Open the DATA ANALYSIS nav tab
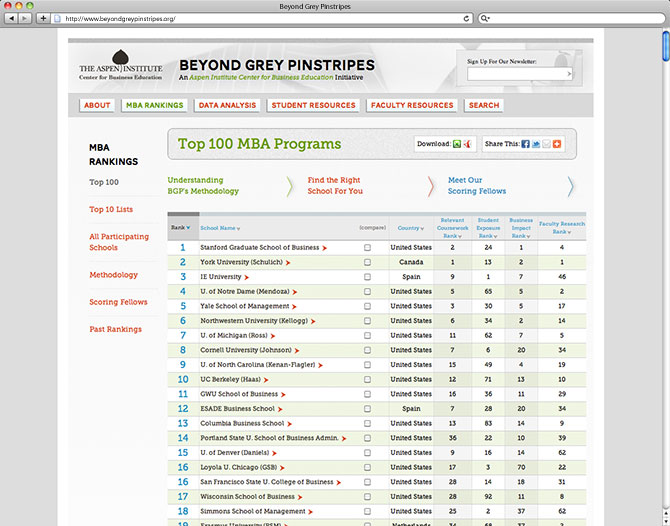This screenshot has width=670, height=526. (227, 105)
